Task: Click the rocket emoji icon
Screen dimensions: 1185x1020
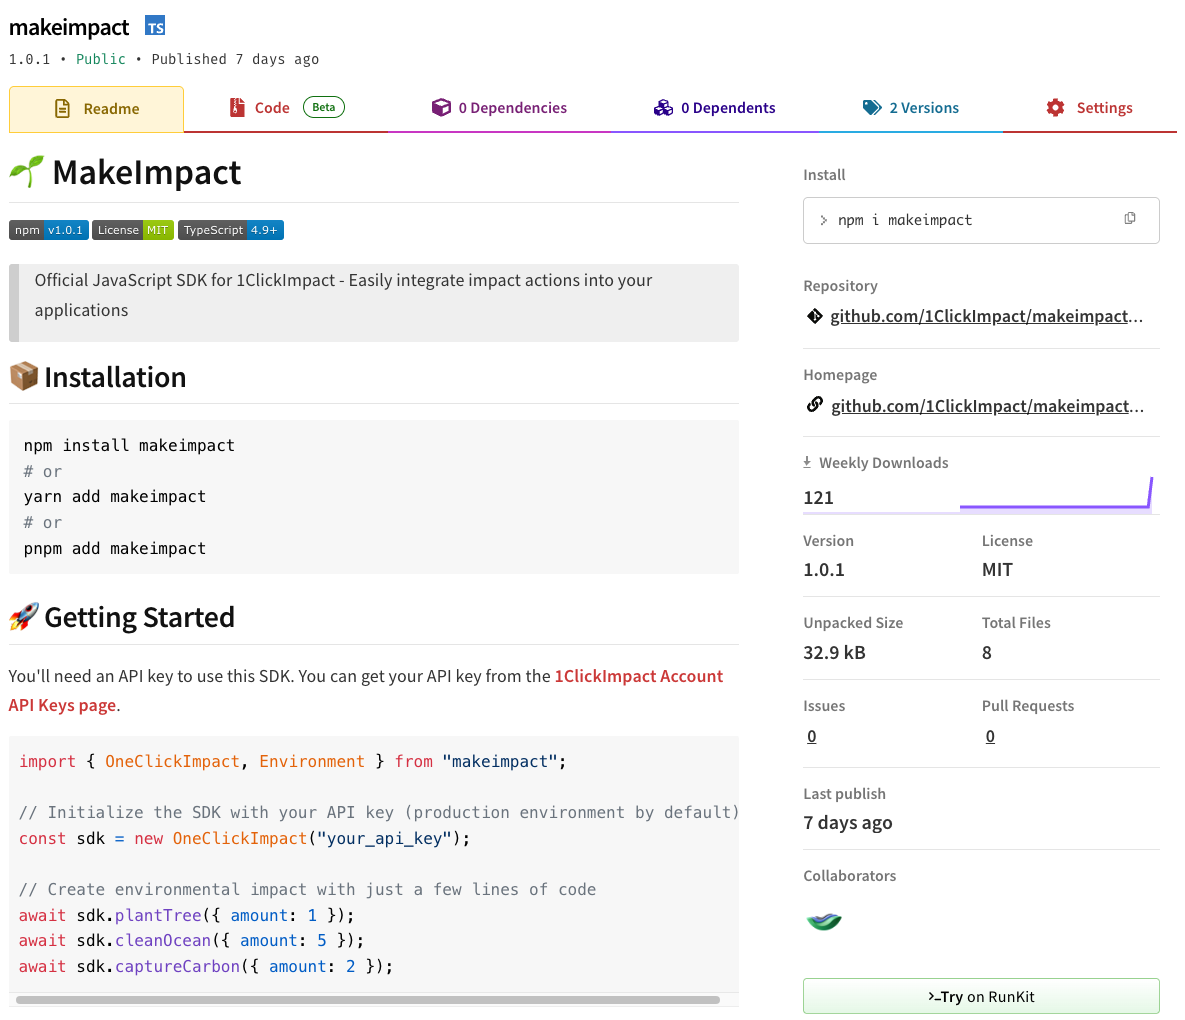Action: [24, 617]
